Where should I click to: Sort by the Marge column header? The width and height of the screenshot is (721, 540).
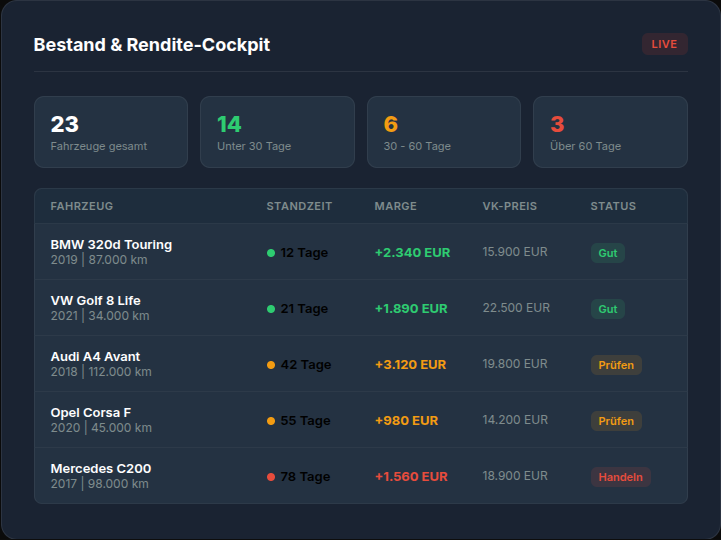395,206
